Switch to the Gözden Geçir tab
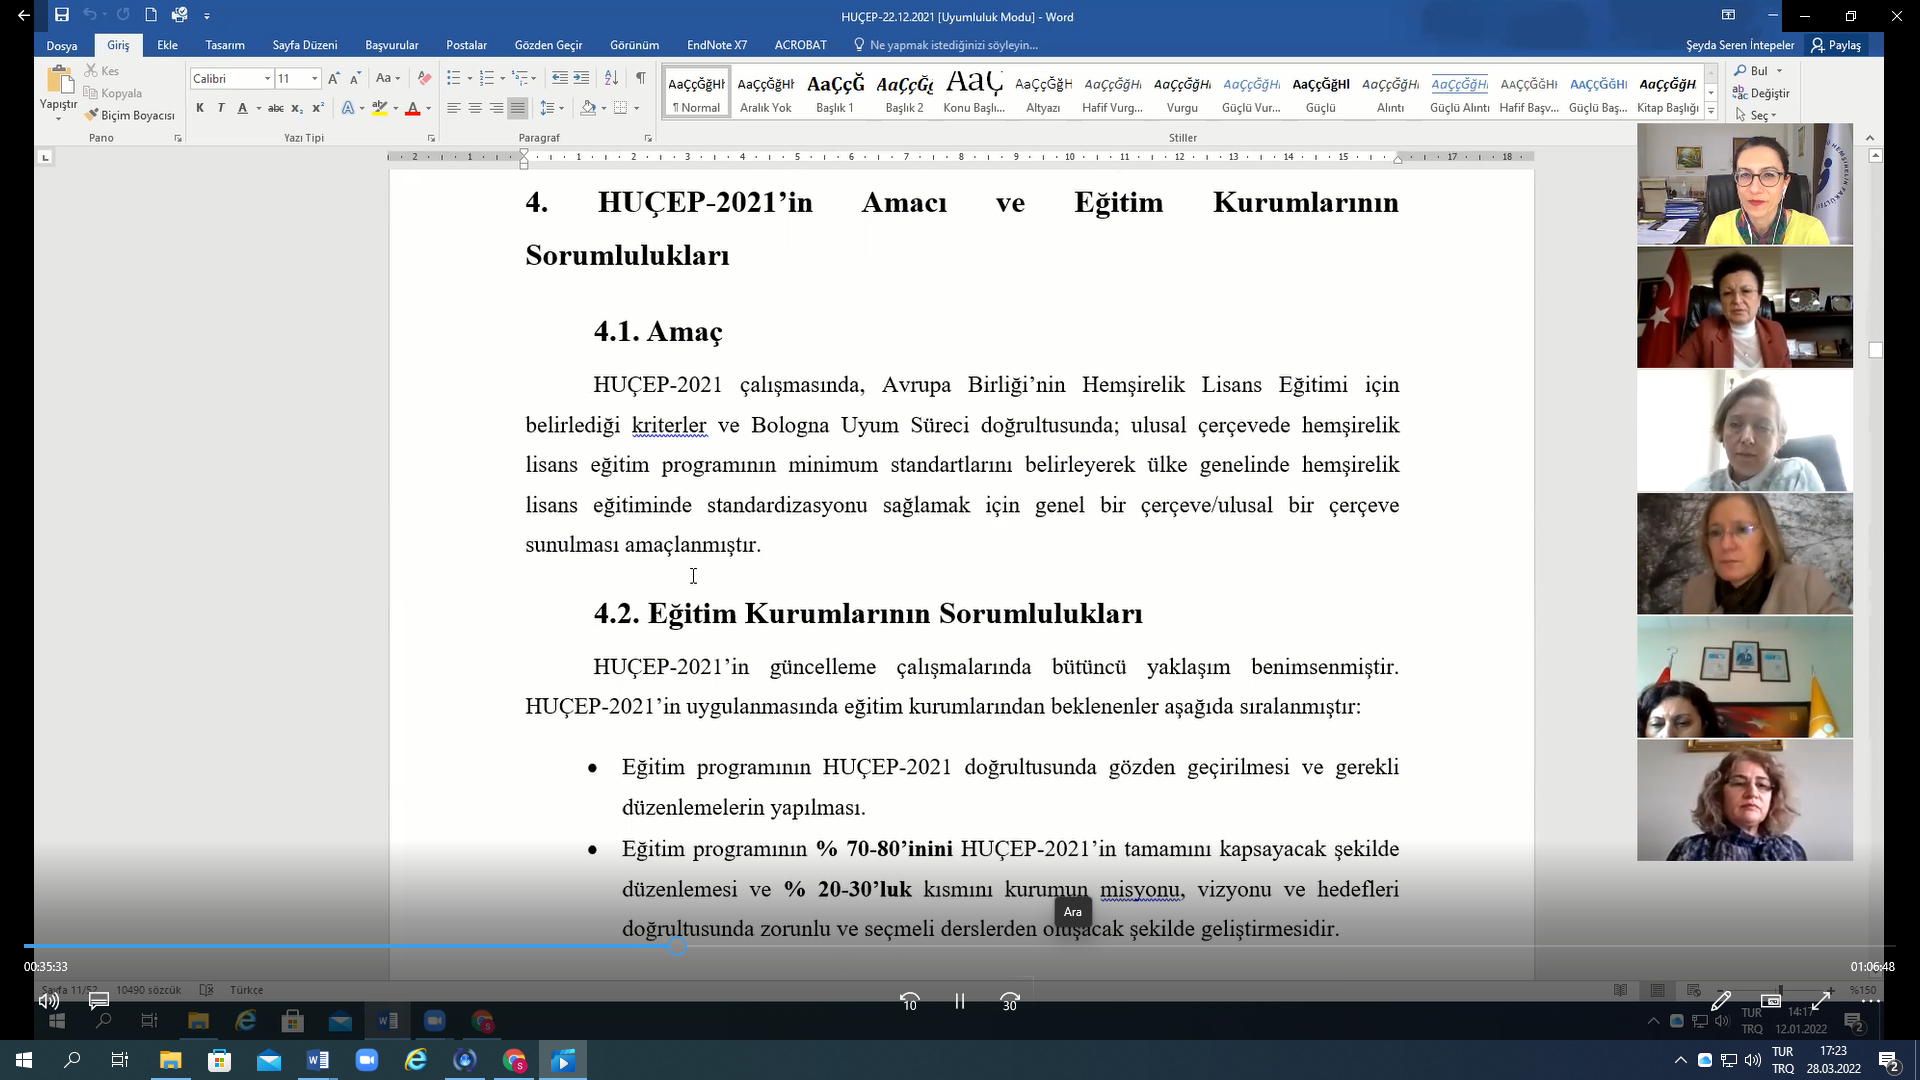This screenshot has height=1080, width=1920. pyautogui.click(x=548, y=45)
